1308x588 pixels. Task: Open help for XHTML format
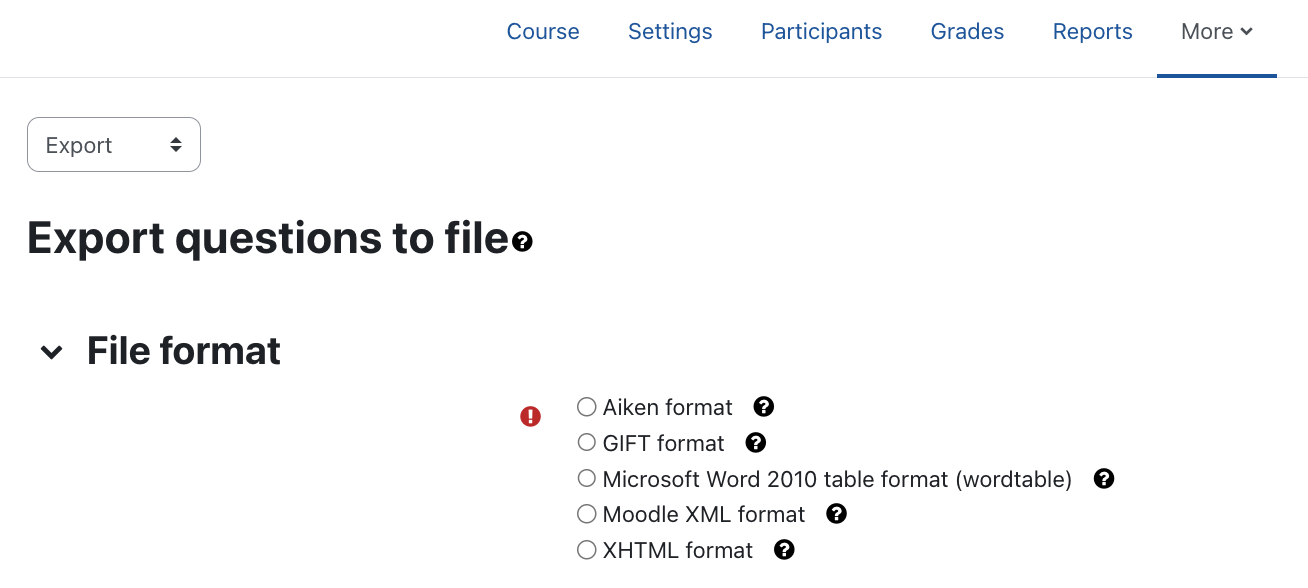[784, 550]
